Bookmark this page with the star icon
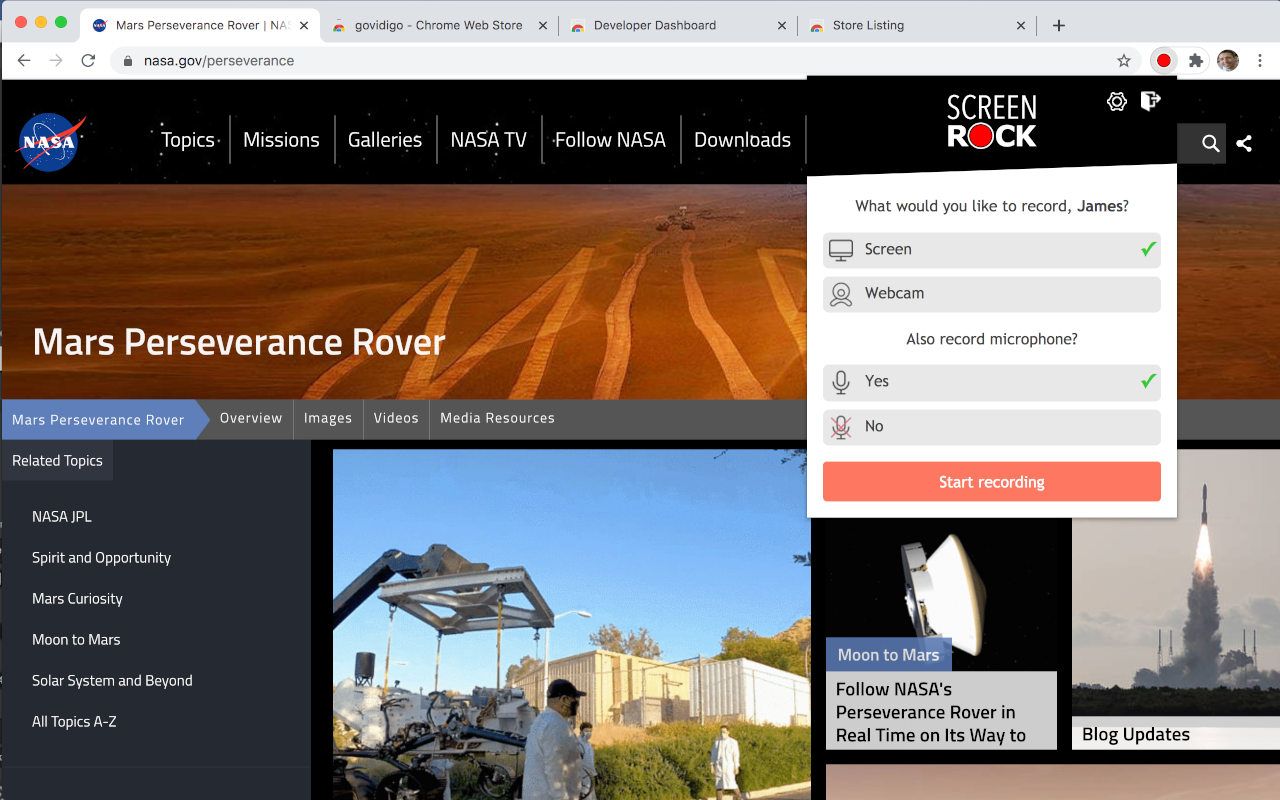The height and width of the screenshot is (800, 1280). 1124,61
